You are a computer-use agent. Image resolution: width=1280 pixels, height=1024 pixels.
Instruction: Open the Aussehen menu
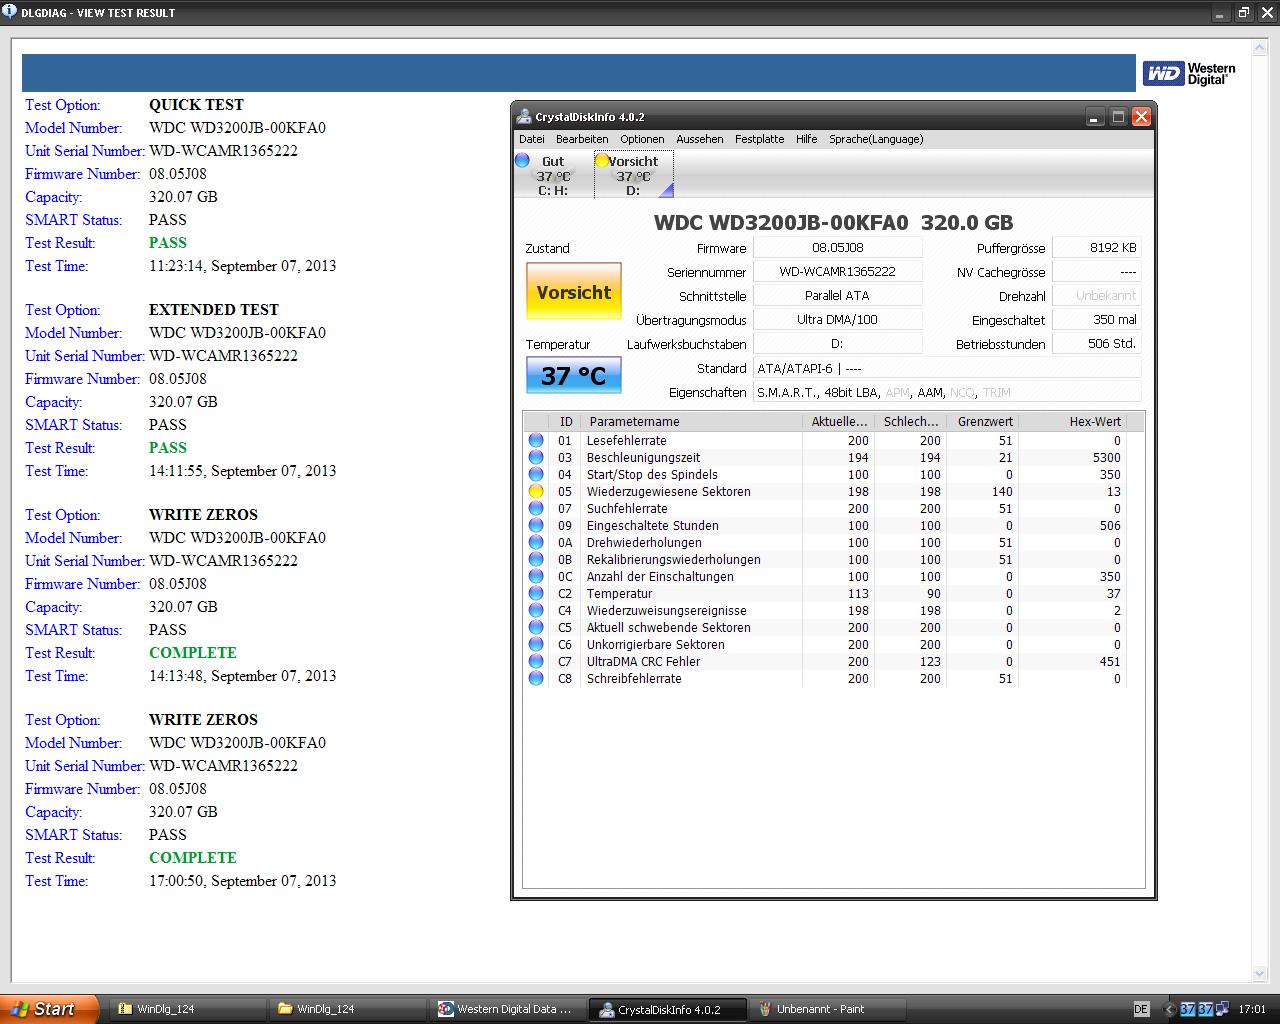tap(700, 139)
